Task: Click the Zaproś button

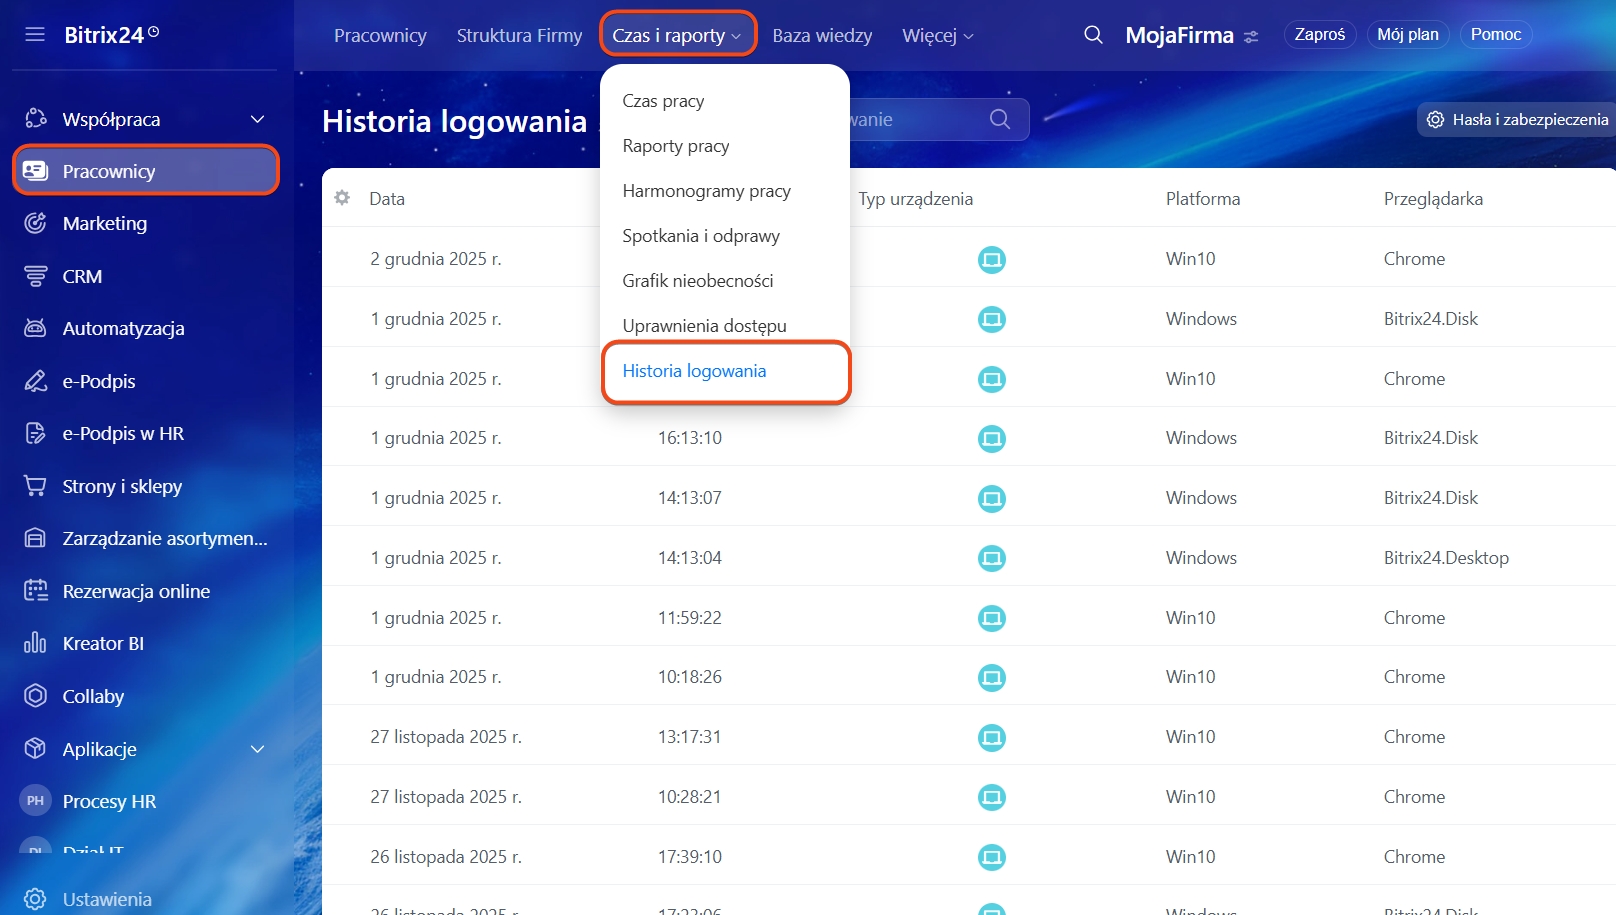Action: (1319, 35)
